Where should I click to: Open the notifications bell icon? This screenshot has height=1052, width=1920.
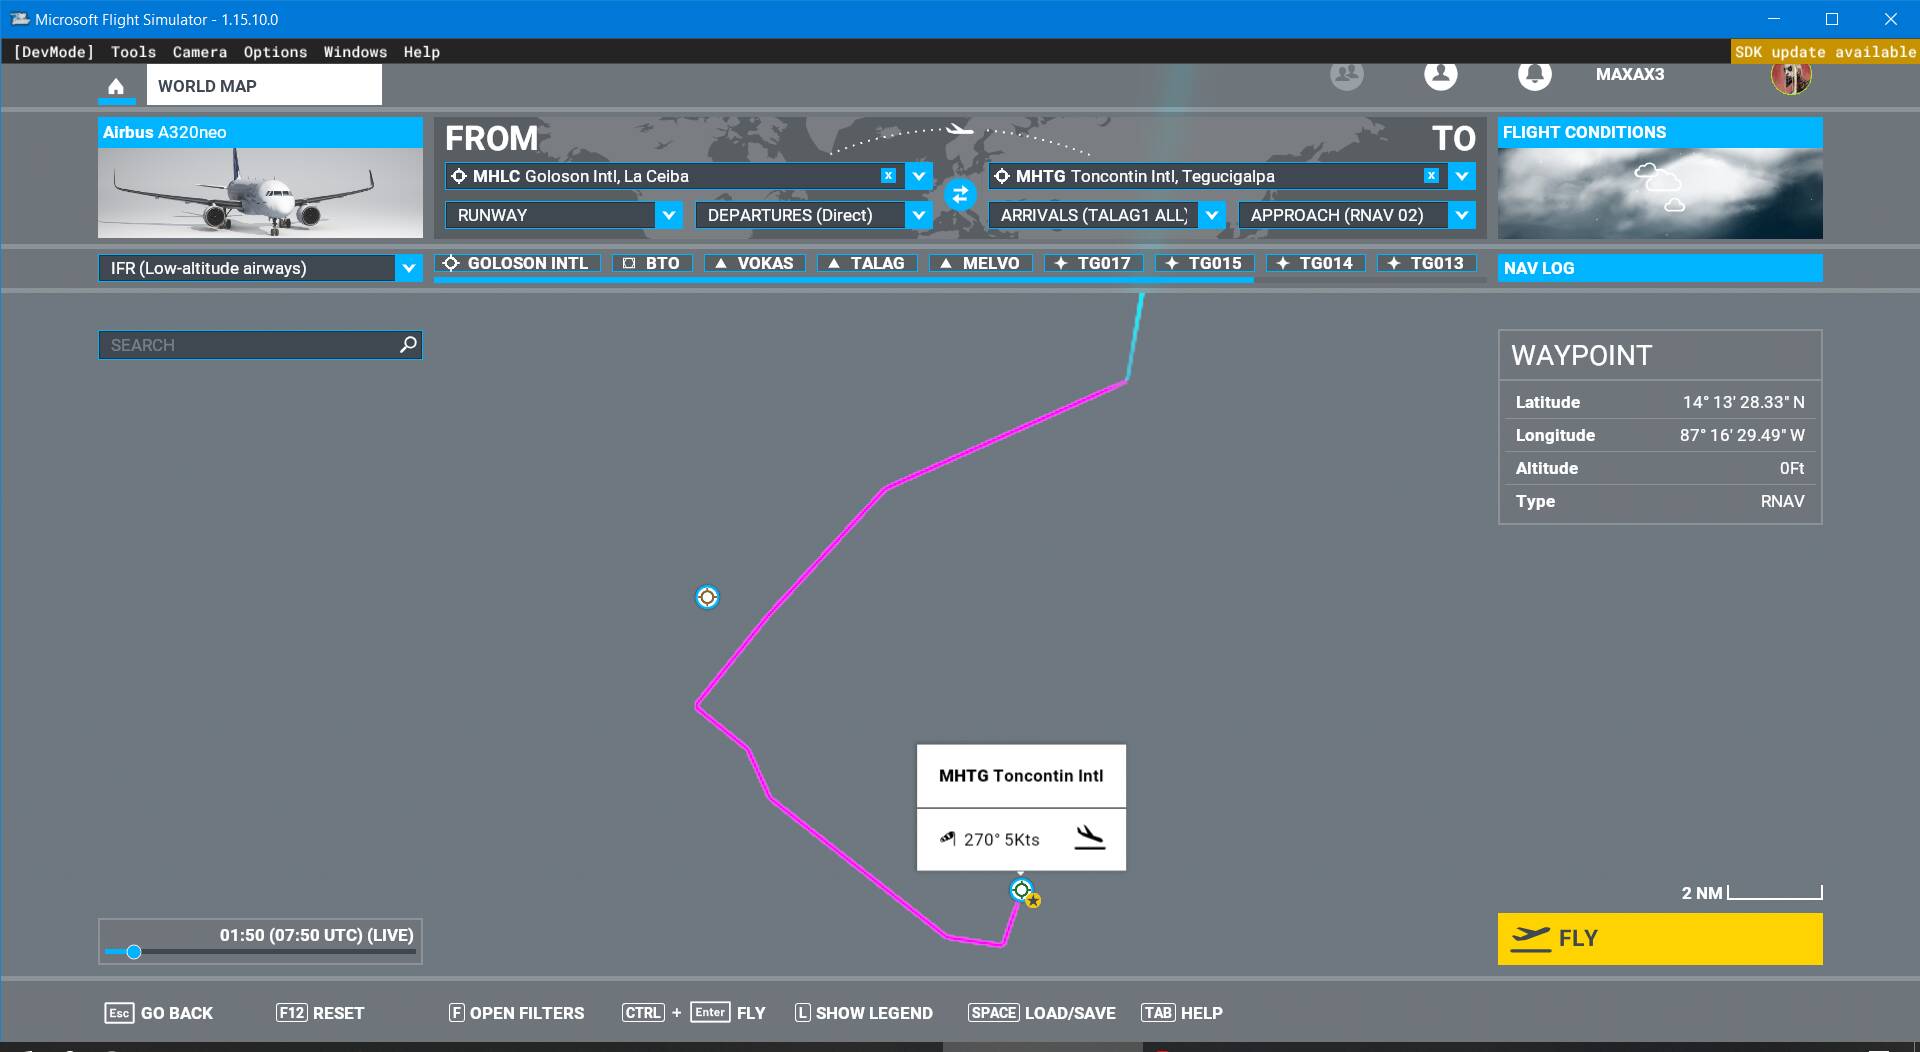point(1534,74)
